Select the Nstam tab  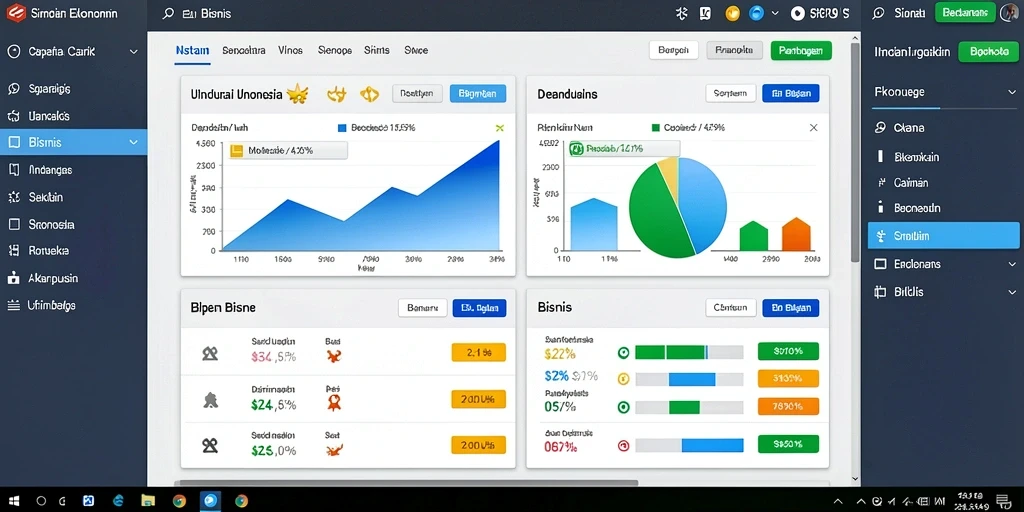tap(193, 50)
